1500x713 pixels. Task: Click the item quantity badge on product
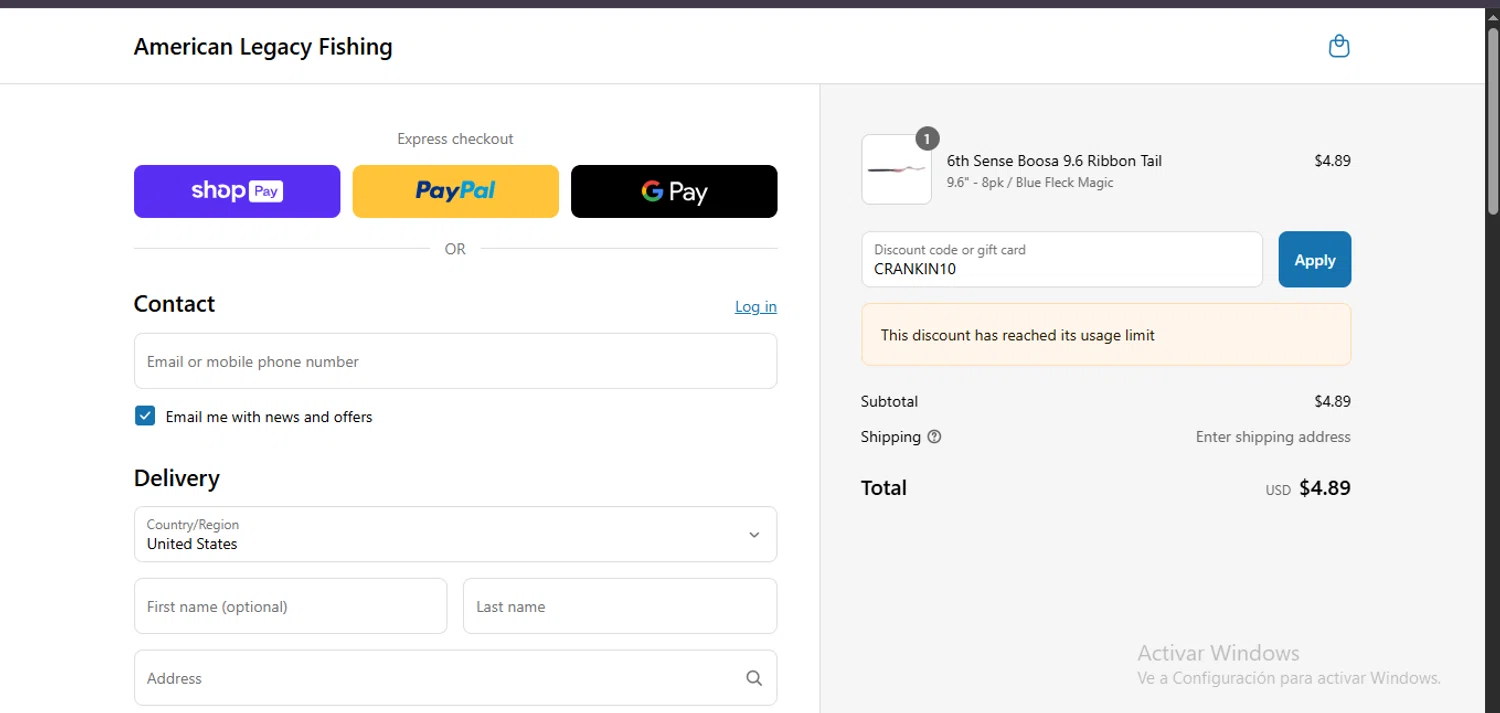pos(927,139)
